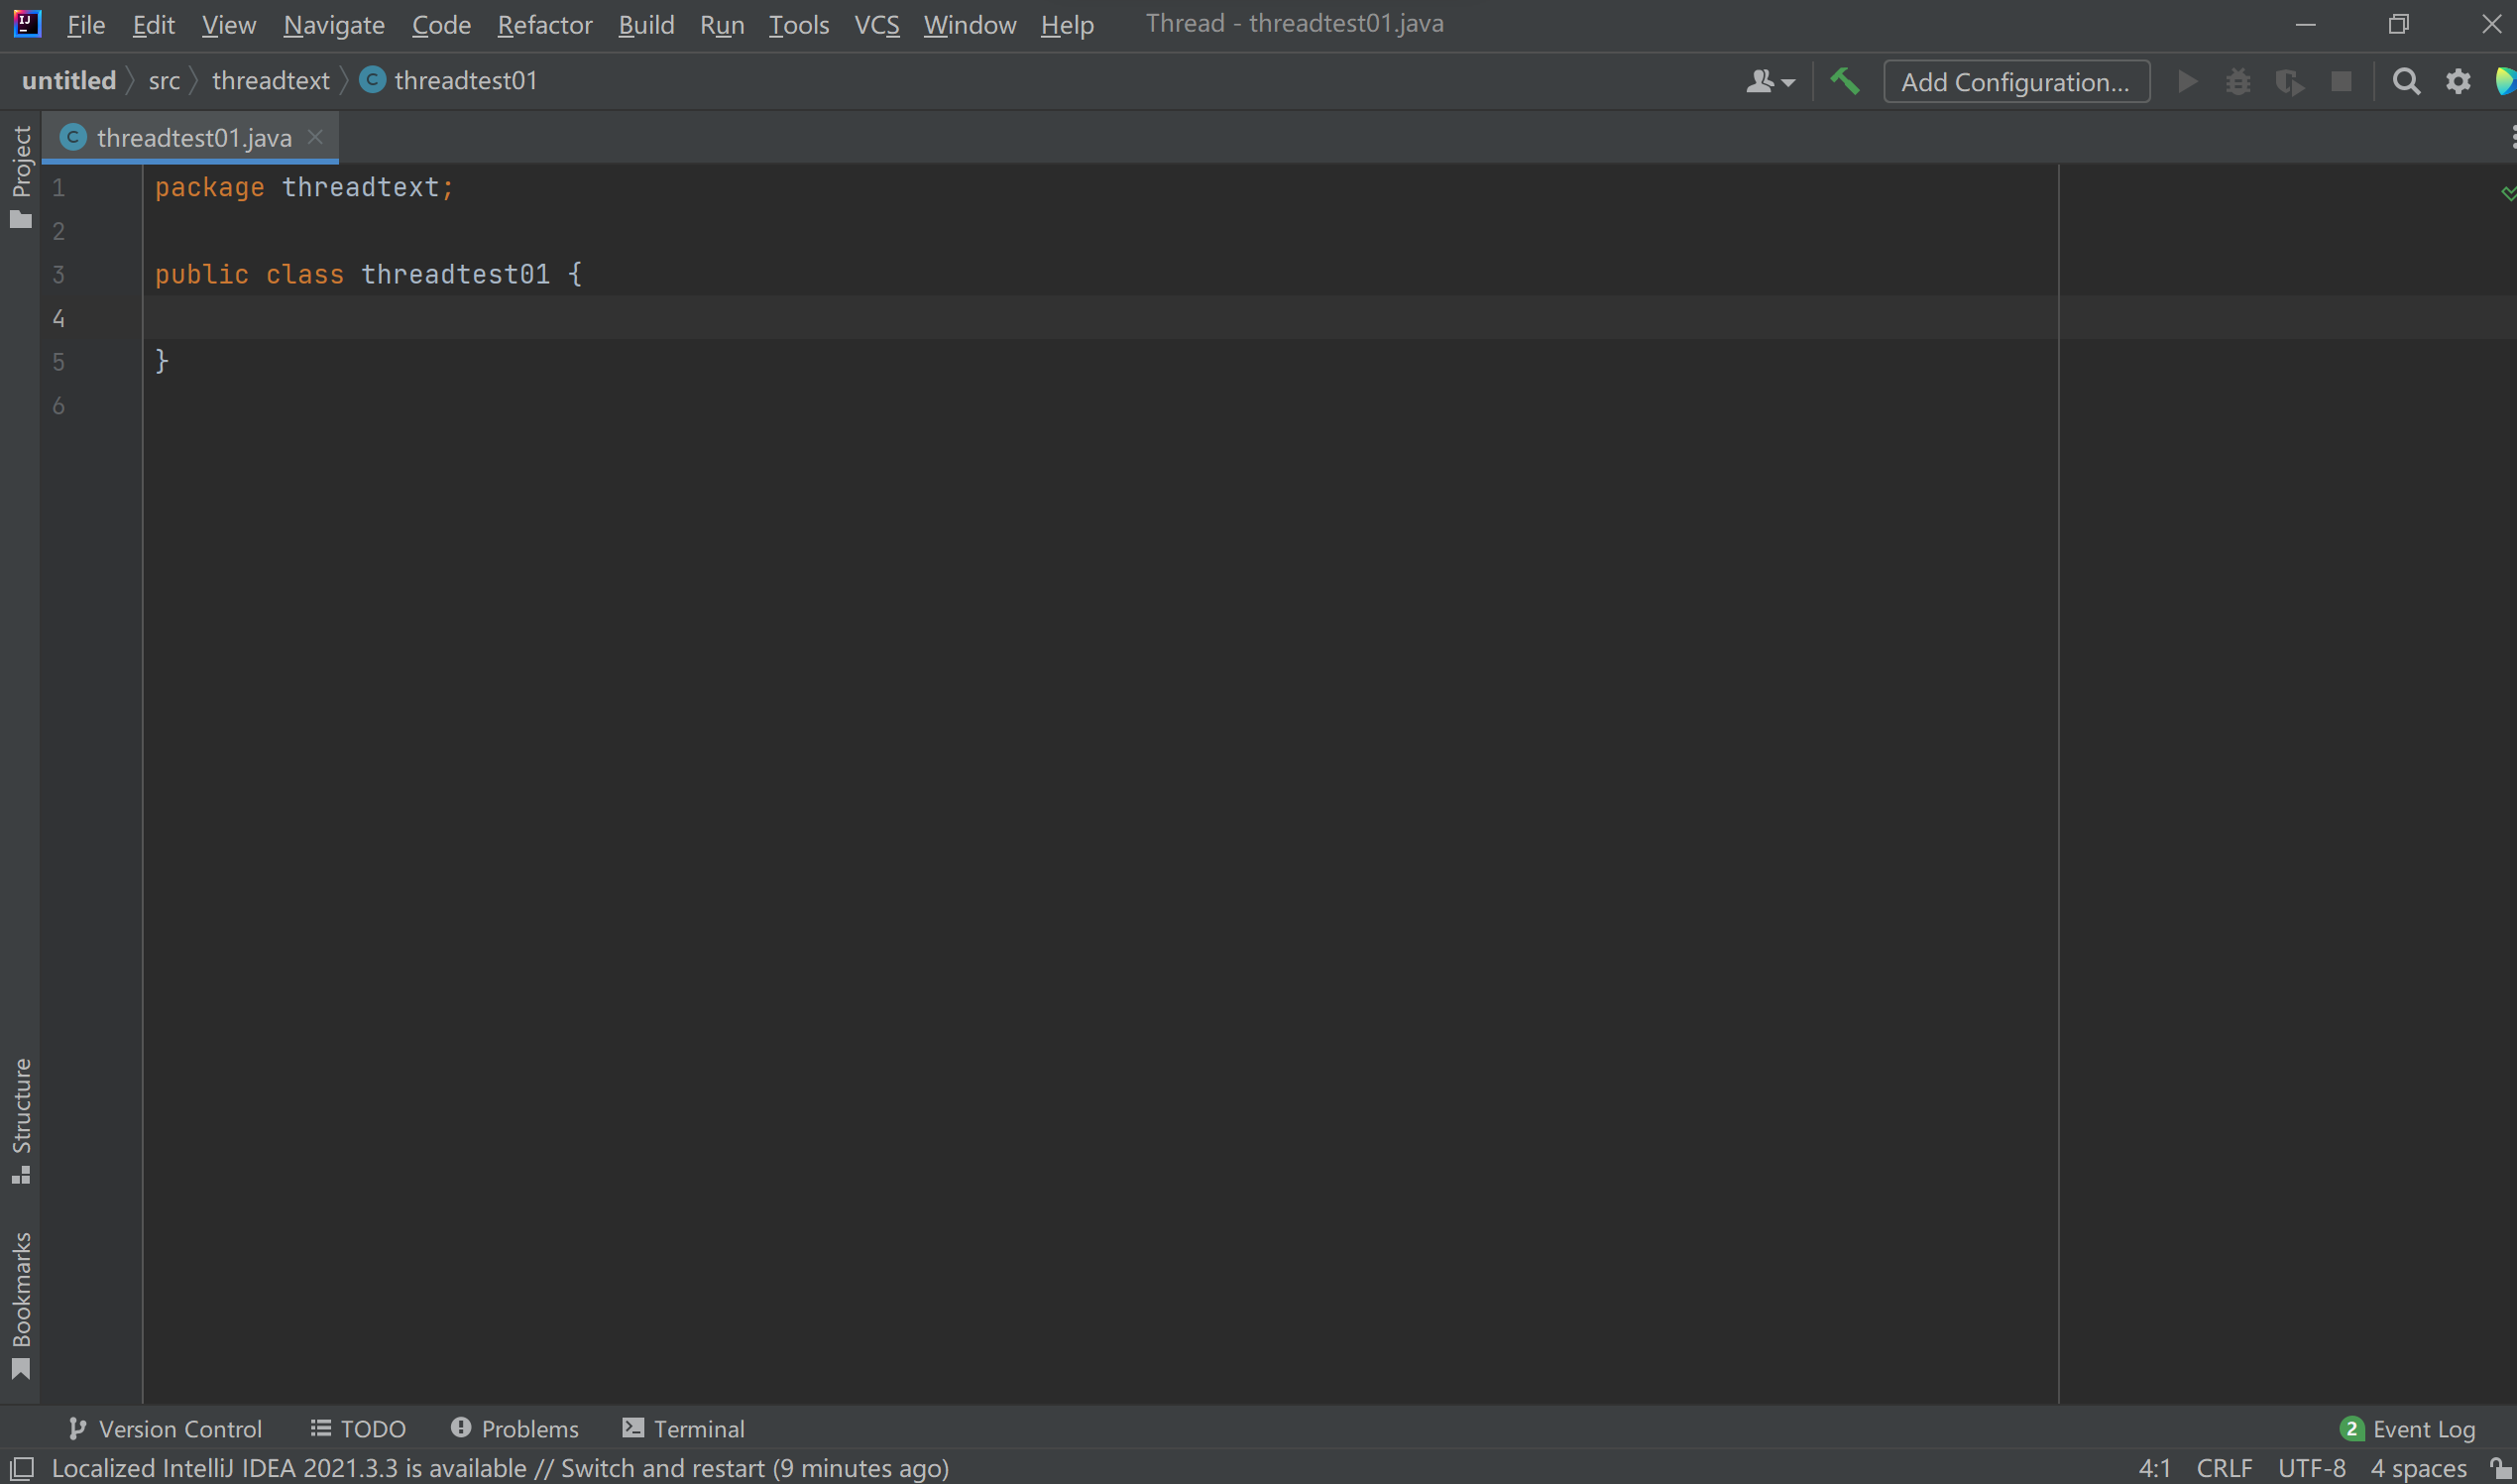Screen dimensions: 2517x1484
Task: Click the IntelliJ update notification message
Action: [500, 1467]
